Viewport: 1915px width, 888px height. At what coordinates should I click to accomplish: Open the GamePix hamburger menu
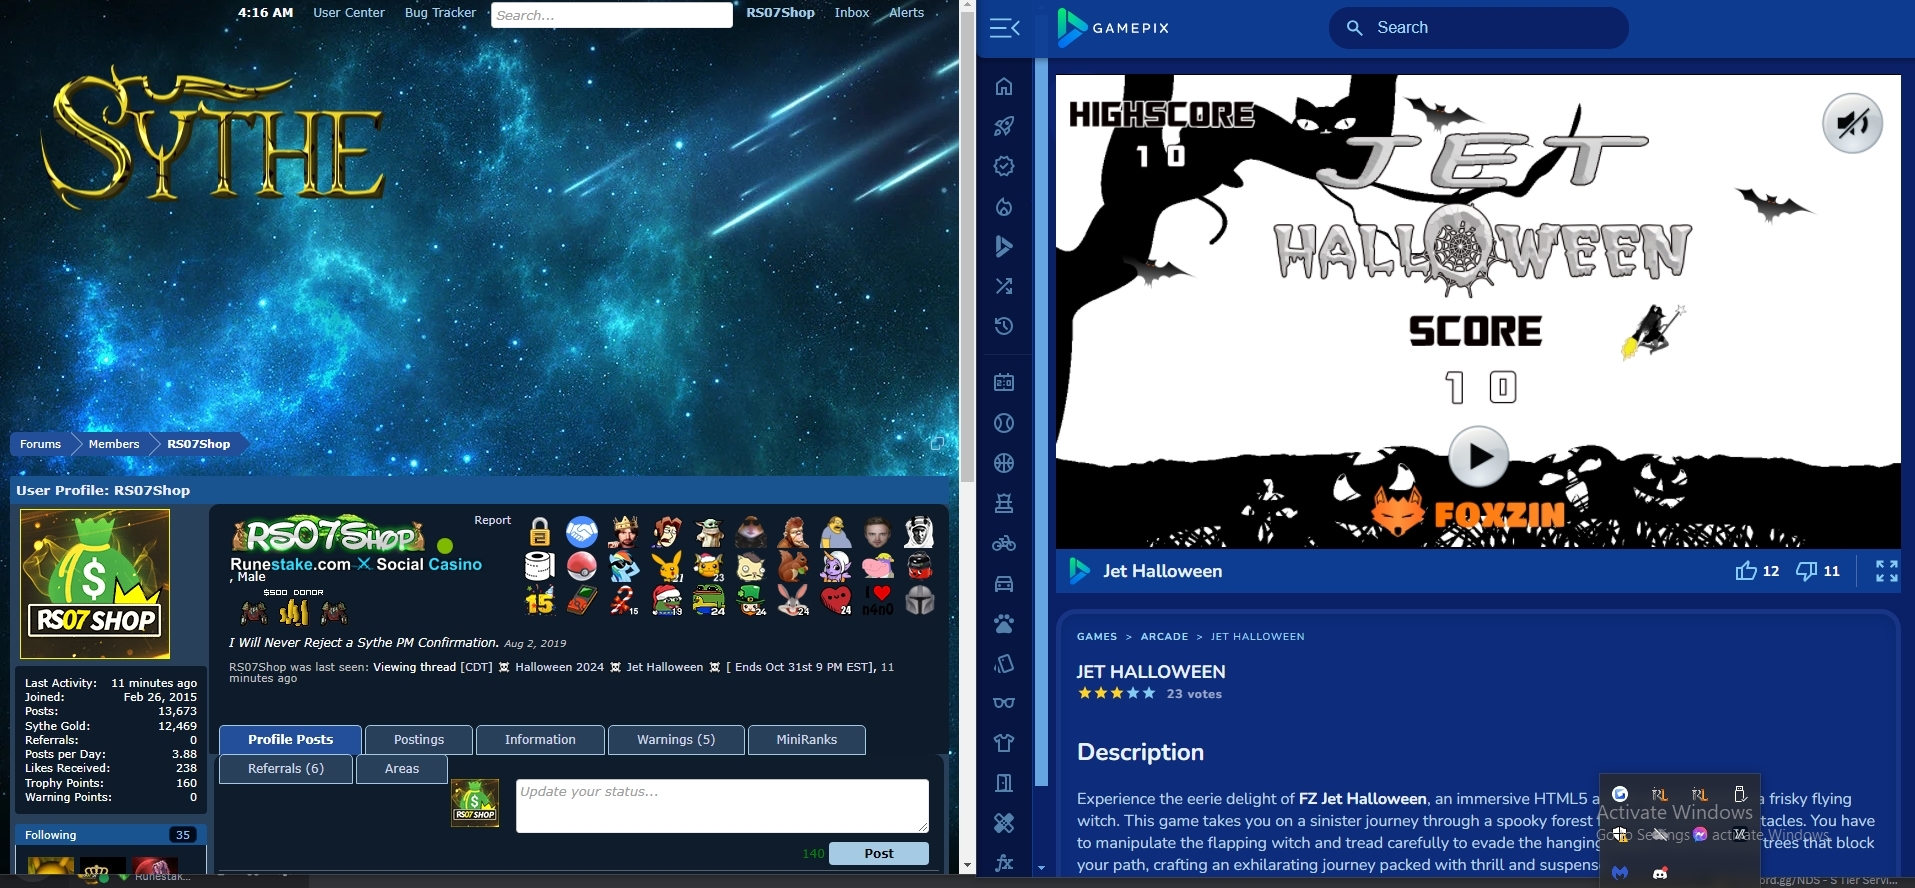1004,28
